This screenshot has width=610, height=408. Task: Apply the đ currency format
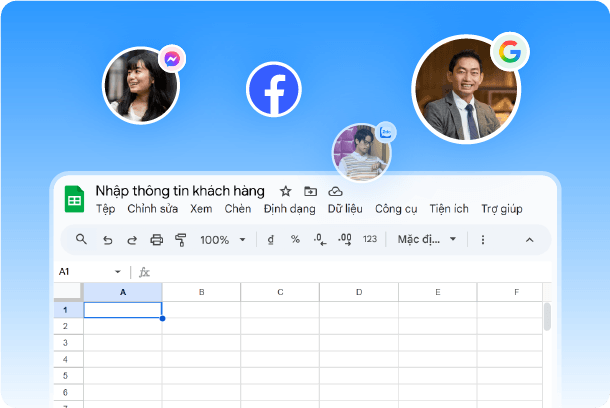click(271, 240)
